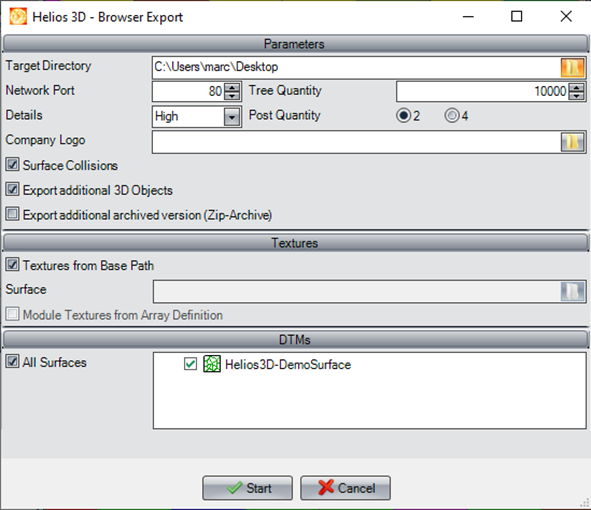Click the Helios 3D app icon in title bar
The image size is (591, 510).
pos(18,17)
